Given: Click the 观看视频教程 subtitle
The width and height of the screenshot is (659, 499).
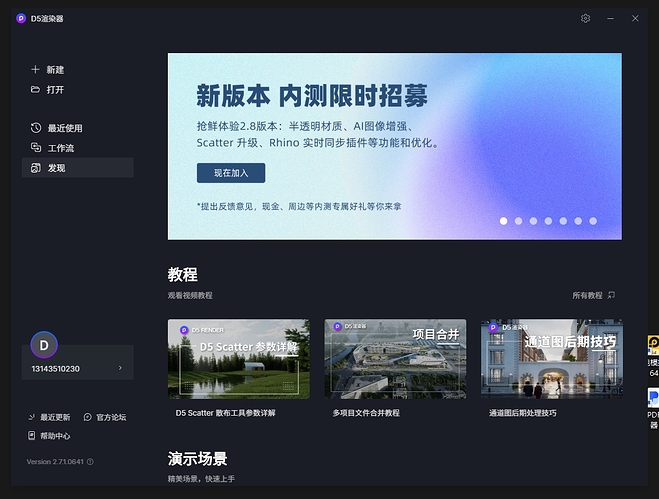Looking at the screenshot, I should (190, 296).
